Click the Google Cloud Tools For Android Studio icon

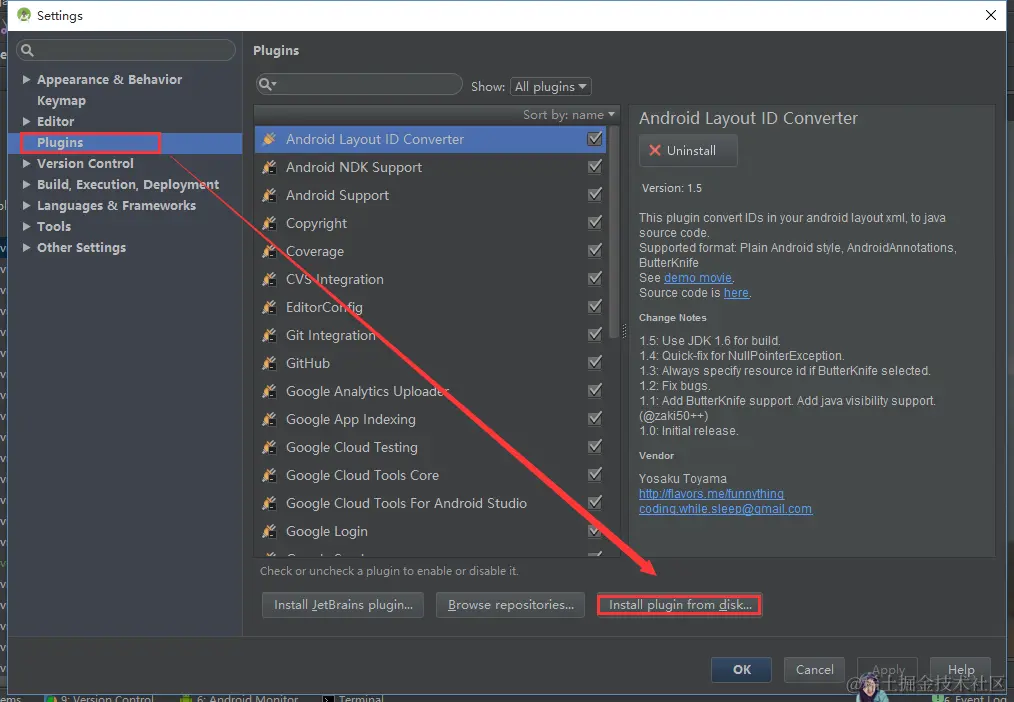click(269, 503)
